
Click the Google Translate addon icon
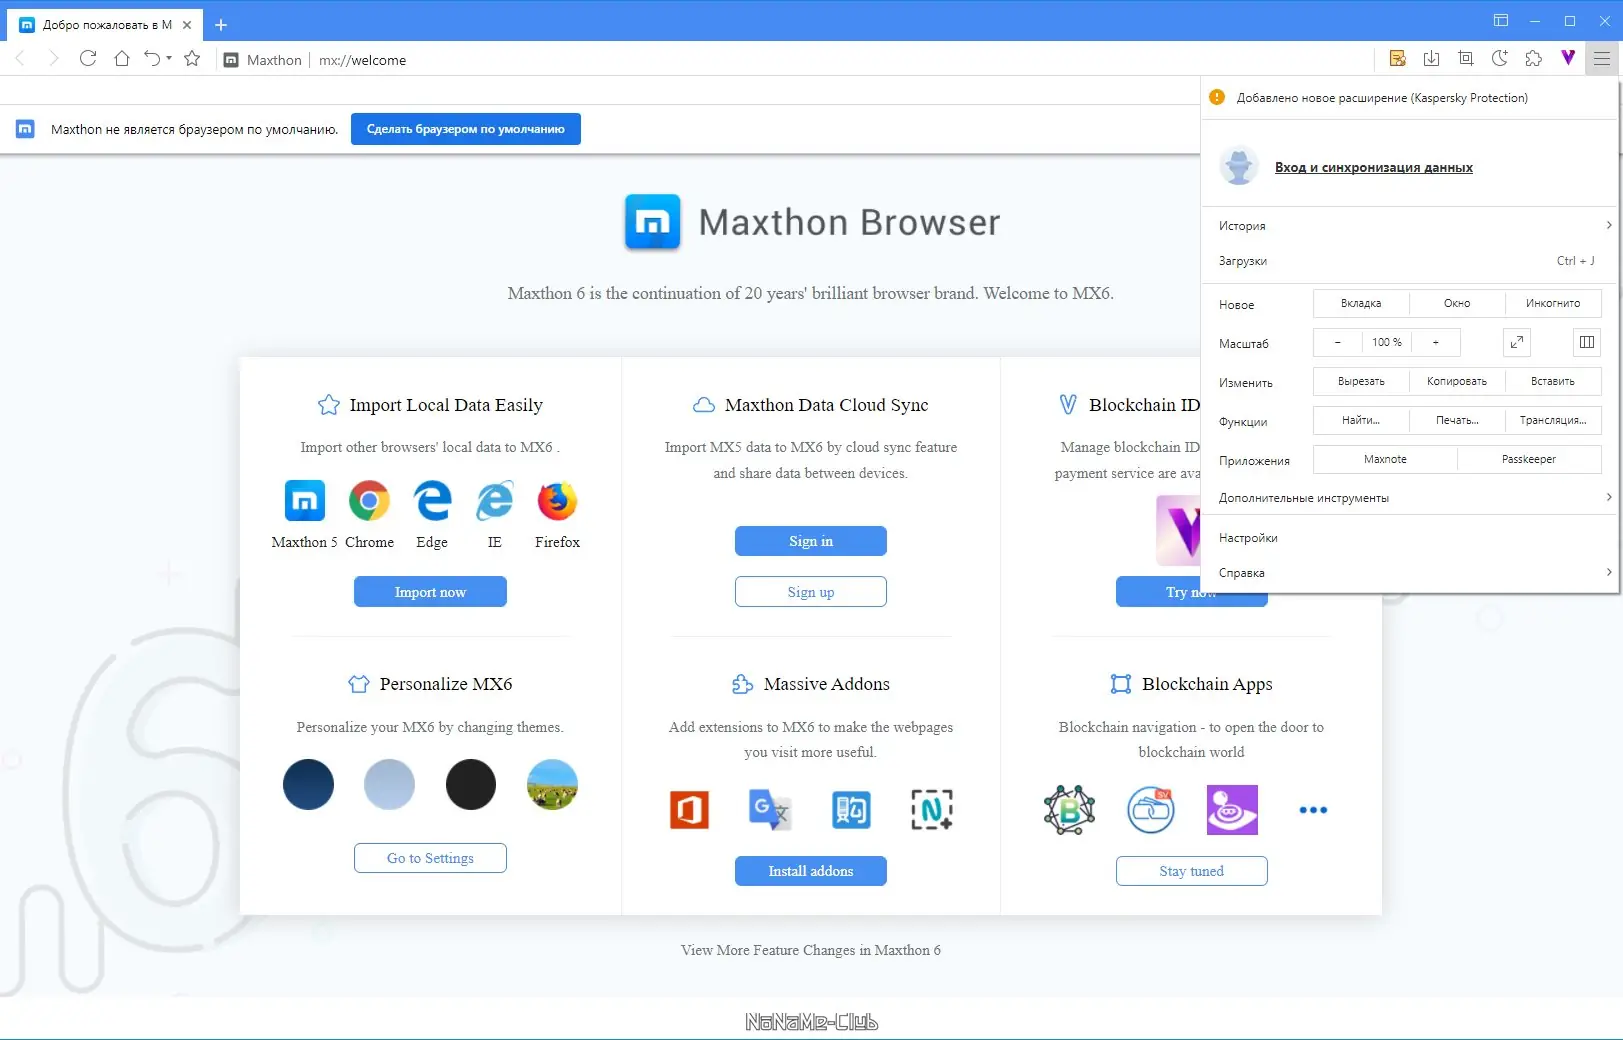pos(770,810)
